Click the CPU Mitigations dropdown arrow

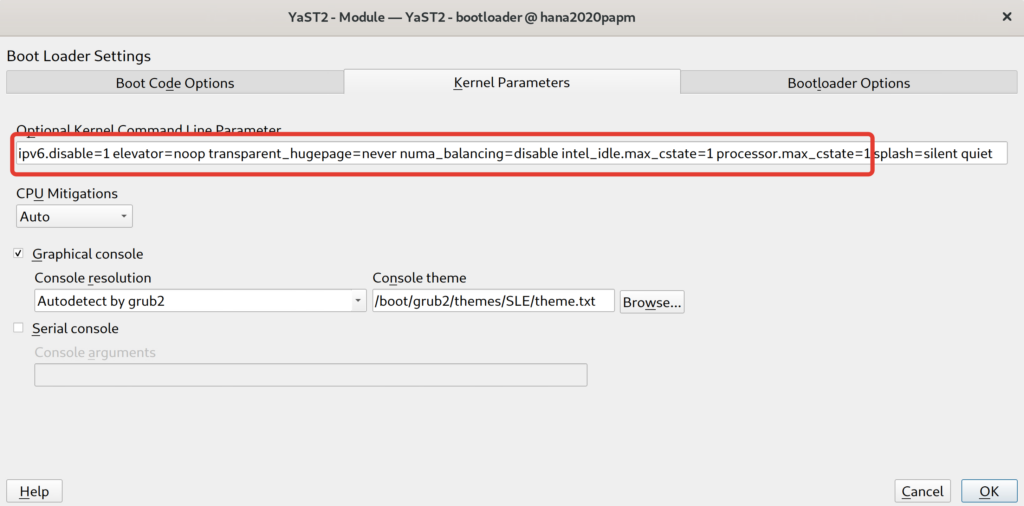123,216
